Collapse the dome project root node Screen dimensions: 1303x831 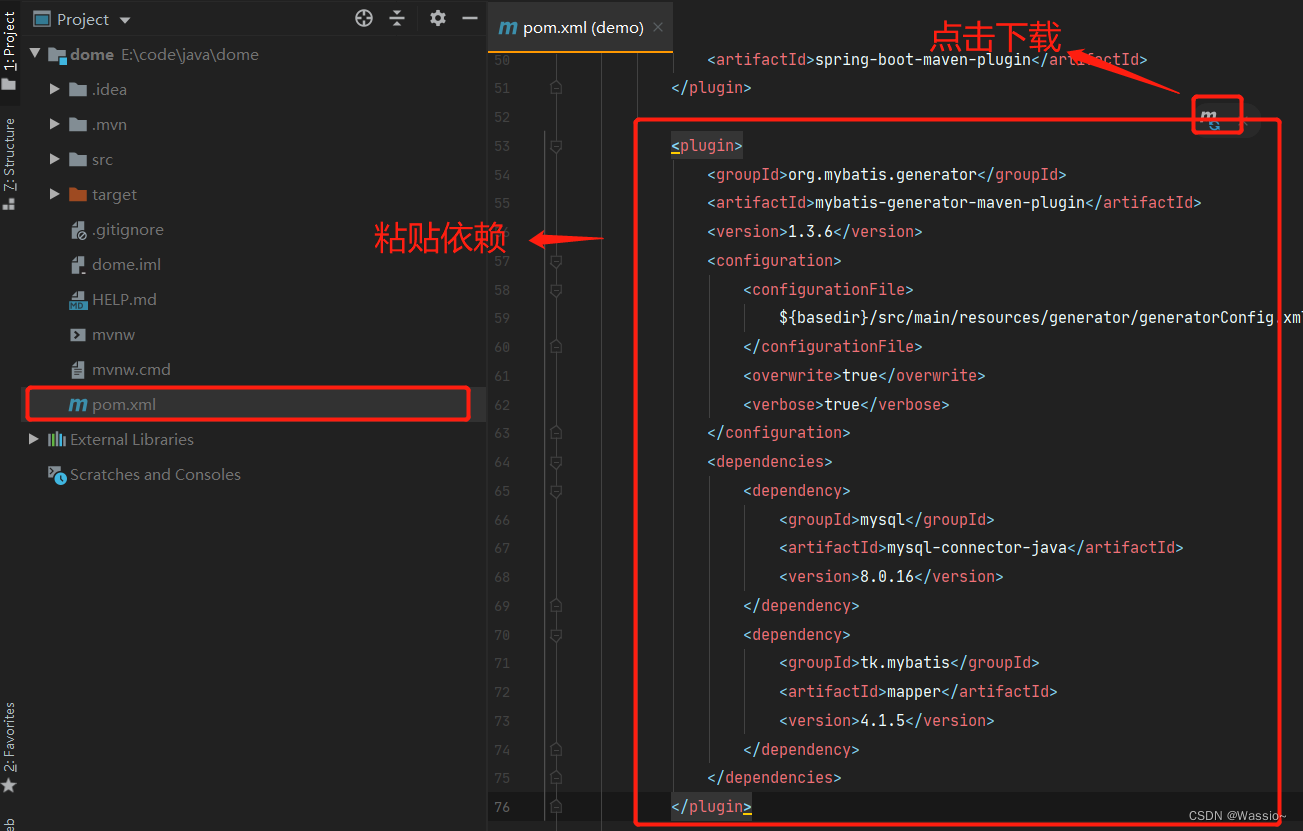coord(33,54)
